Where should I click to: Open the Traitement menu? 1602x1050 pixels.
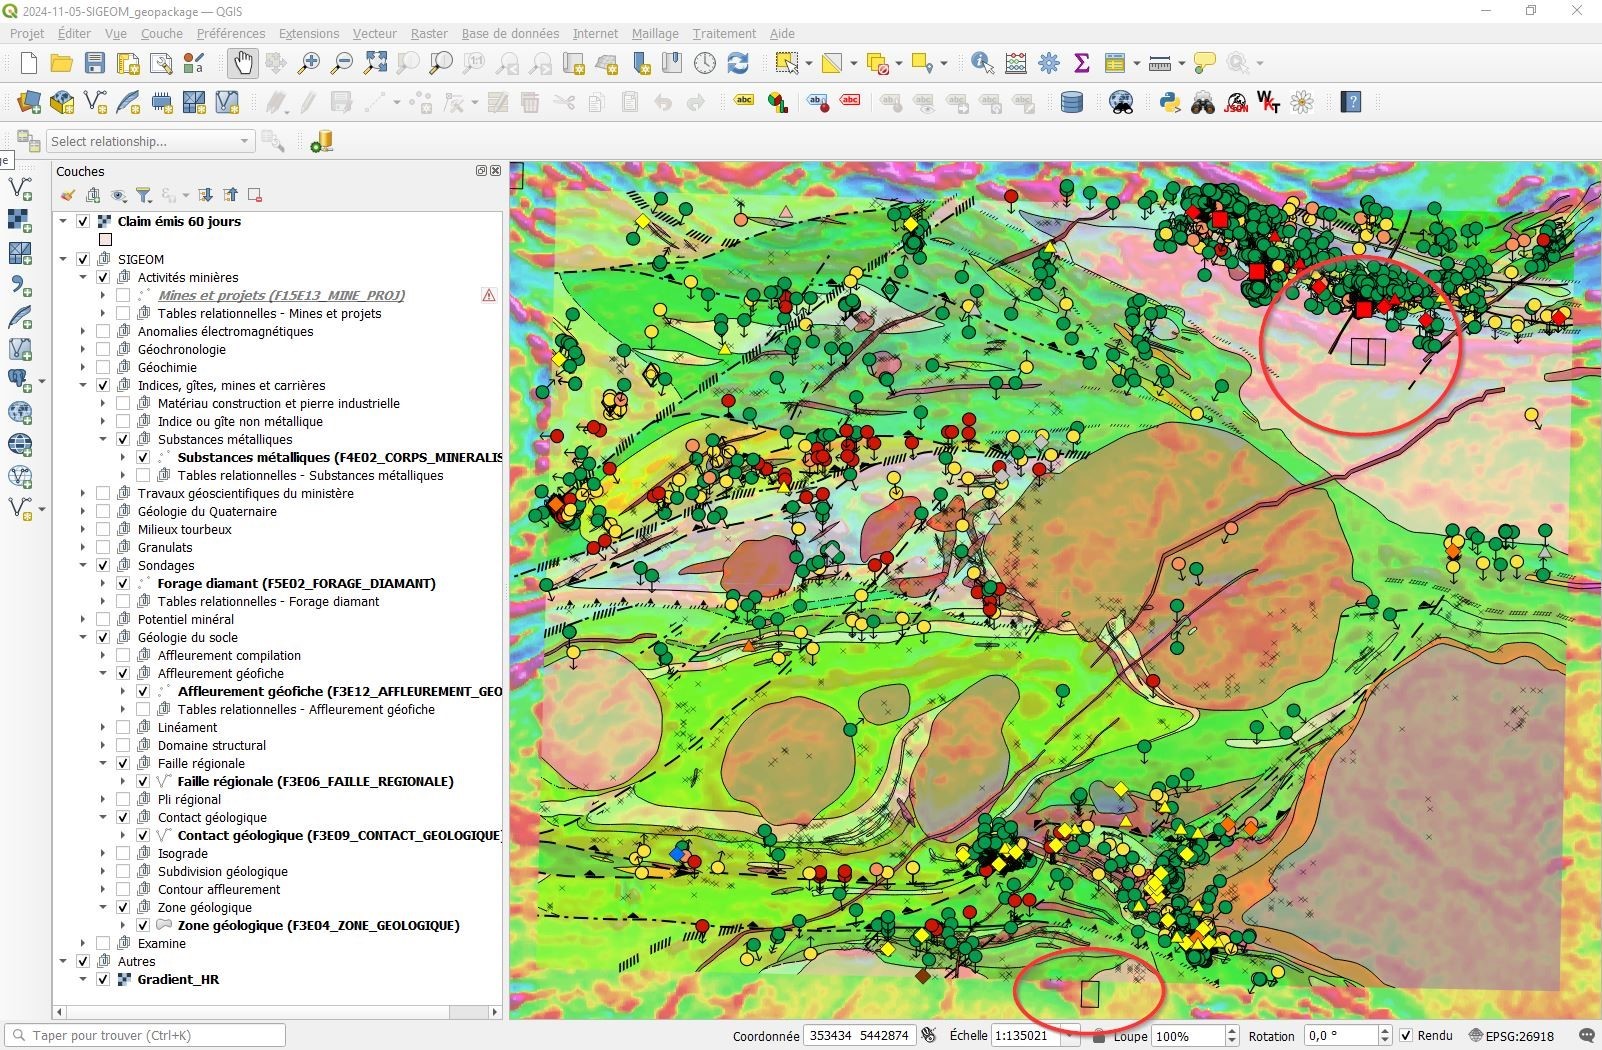[x=724, y=33]
